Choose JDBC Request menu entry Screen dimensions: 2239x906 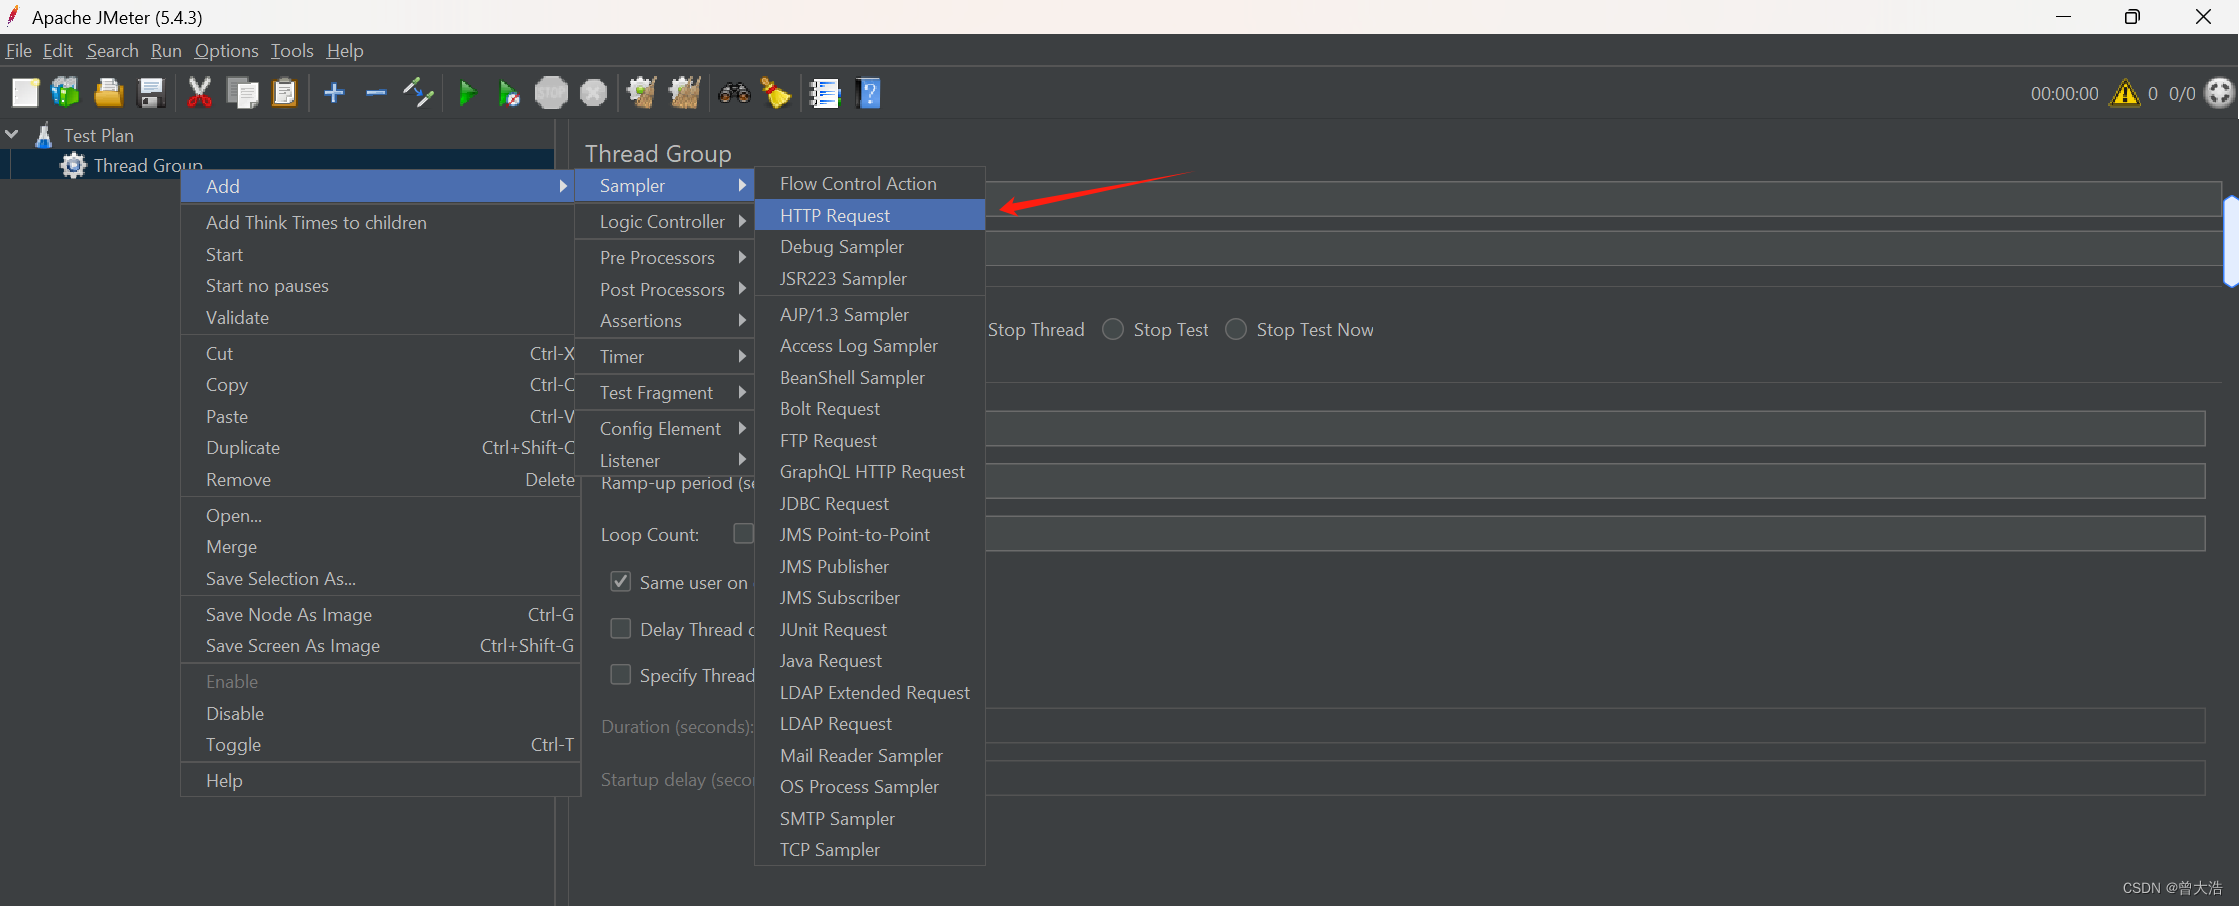tap(870, 503)
